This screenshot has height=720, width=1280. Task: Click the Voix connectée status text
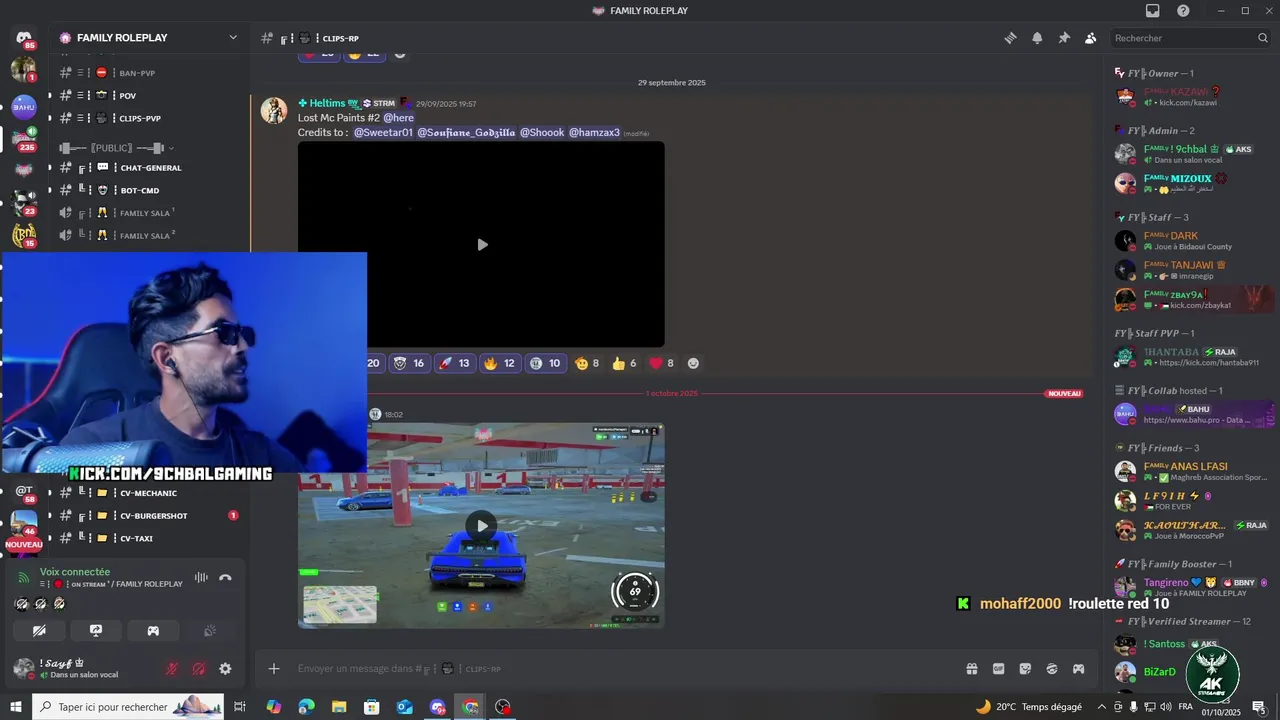75,572
